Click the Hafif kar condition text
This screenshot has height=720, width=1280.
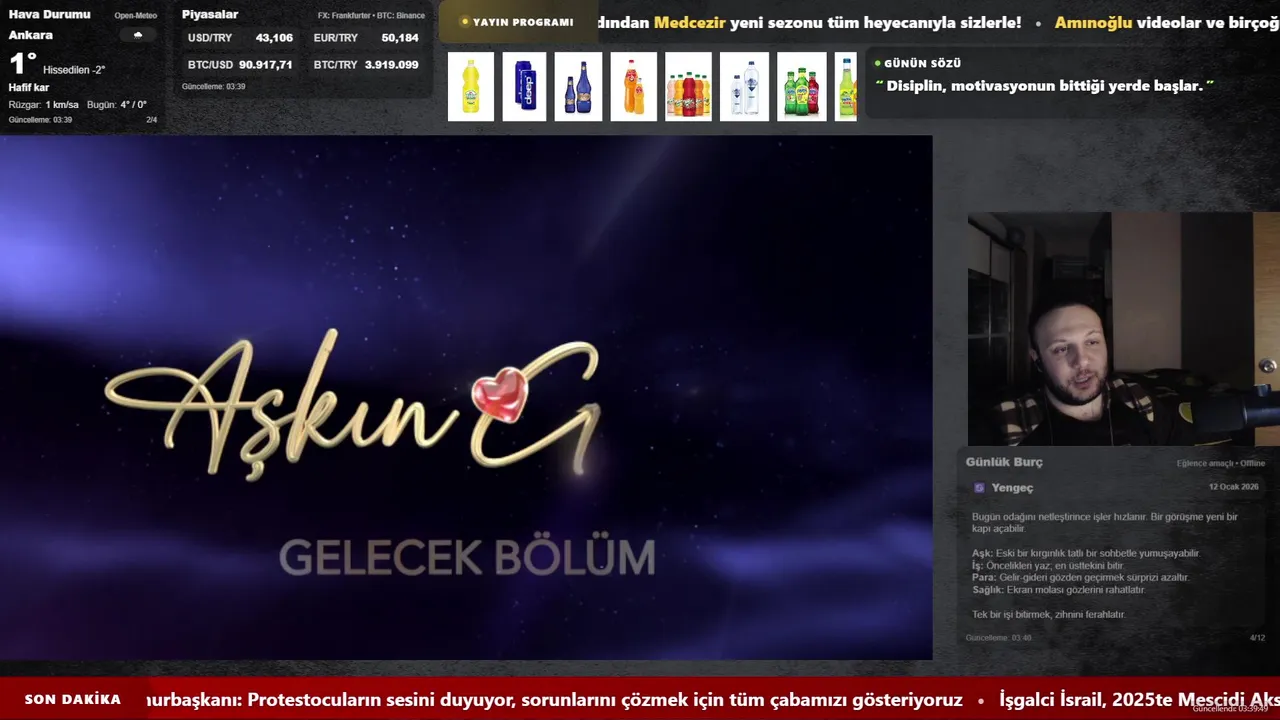coord(29,88)
